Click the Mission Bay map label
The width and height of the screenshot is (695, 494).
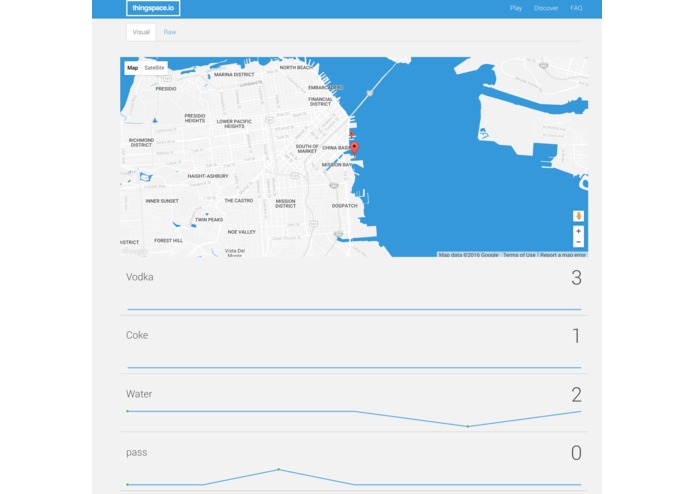337,164
